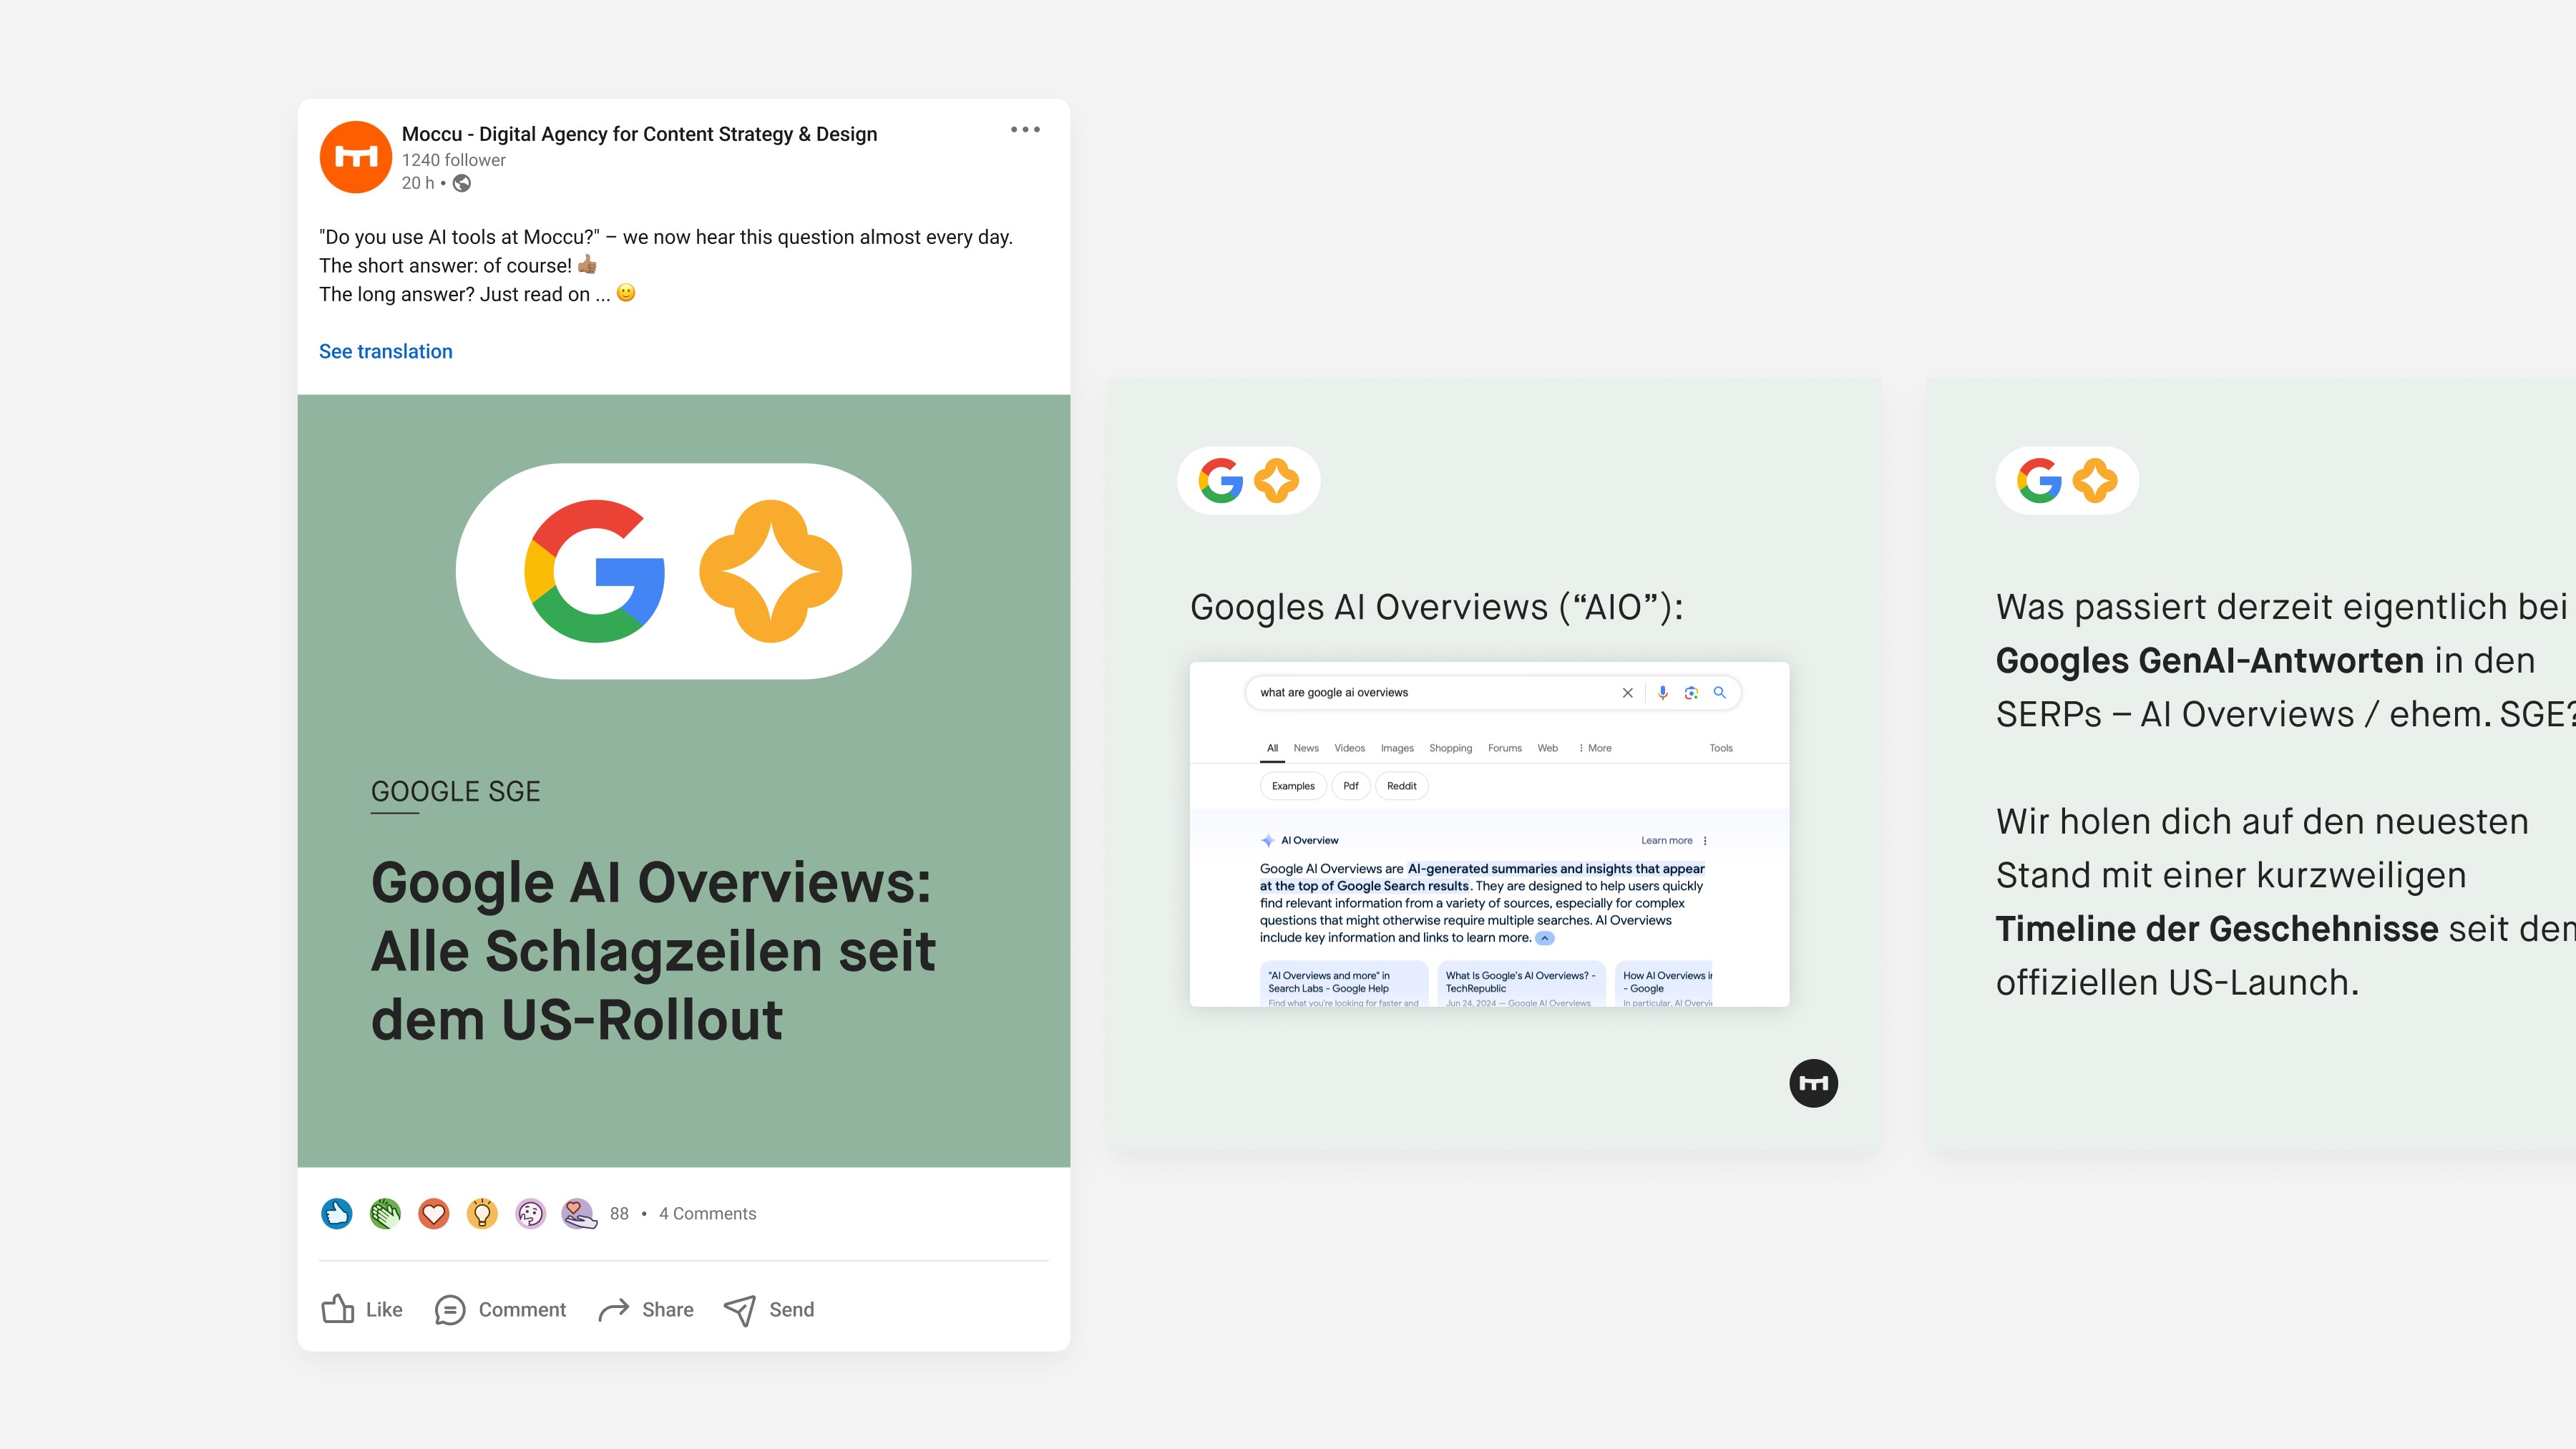Select the Images tab in search screenshot

click(x=1396, y=748)
